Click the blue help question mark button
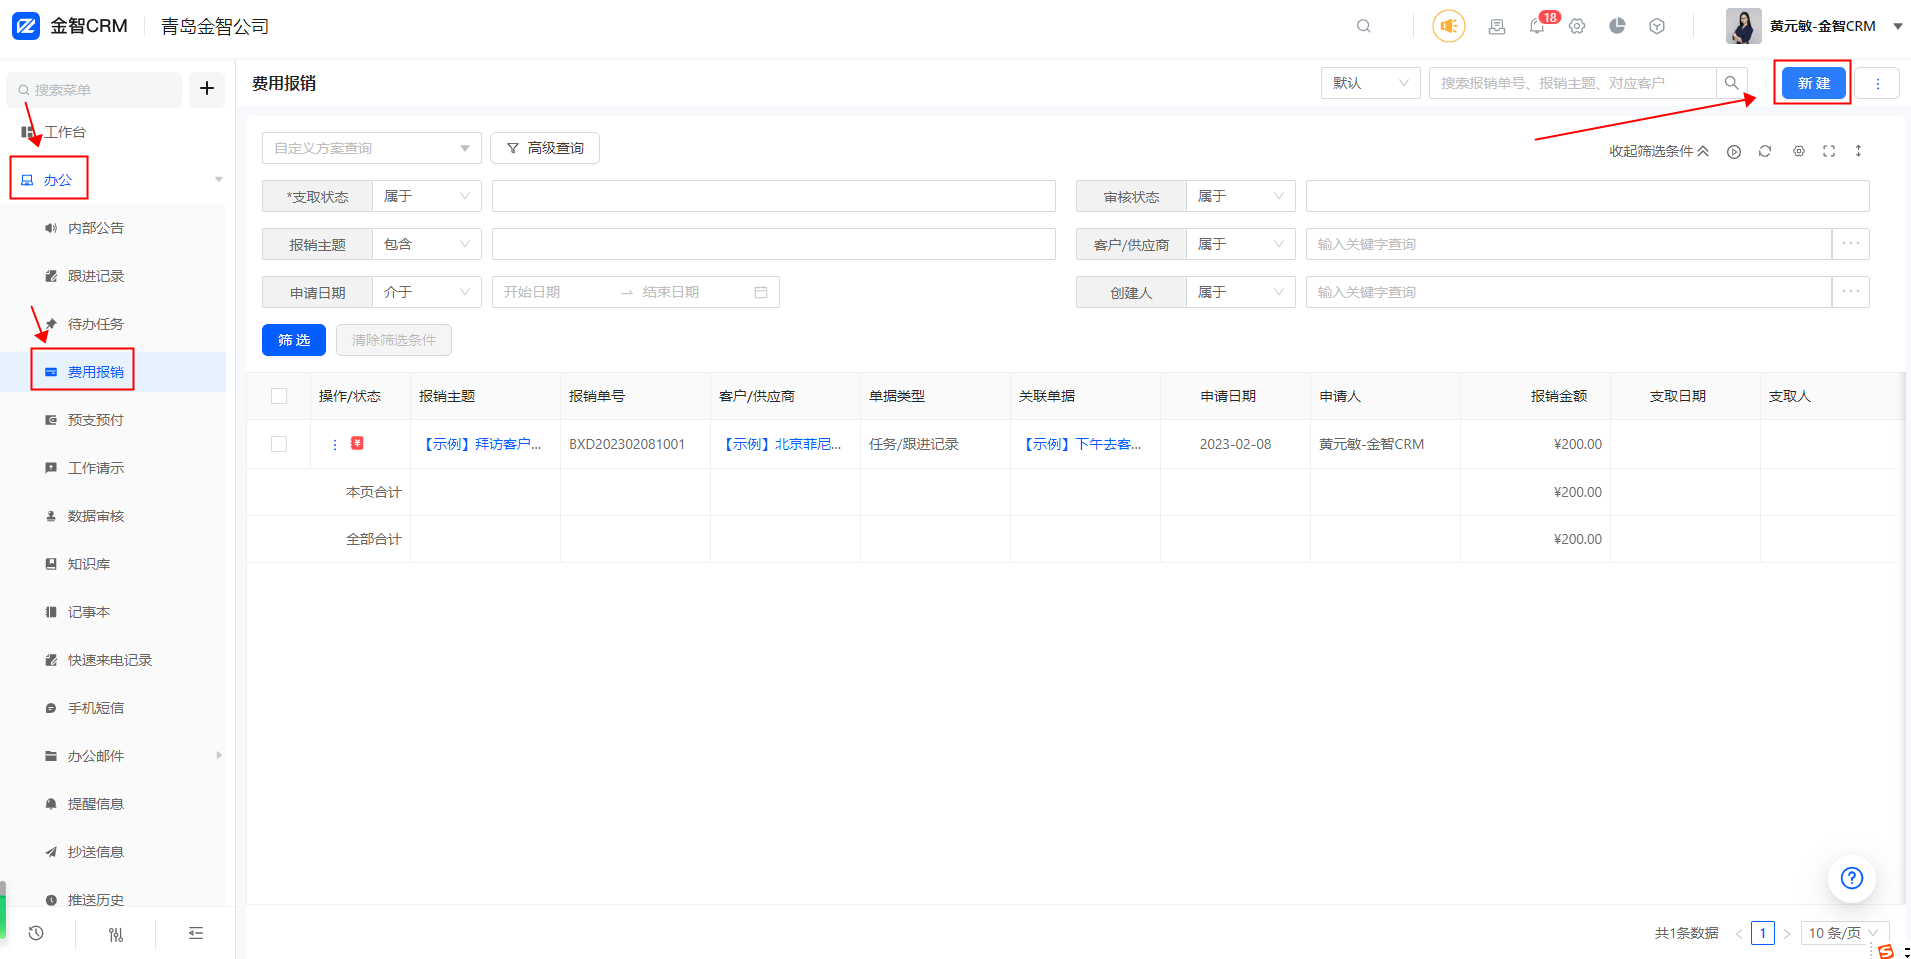The image size is (1911, 959). pyautogui.click(x=1852, y=878)
